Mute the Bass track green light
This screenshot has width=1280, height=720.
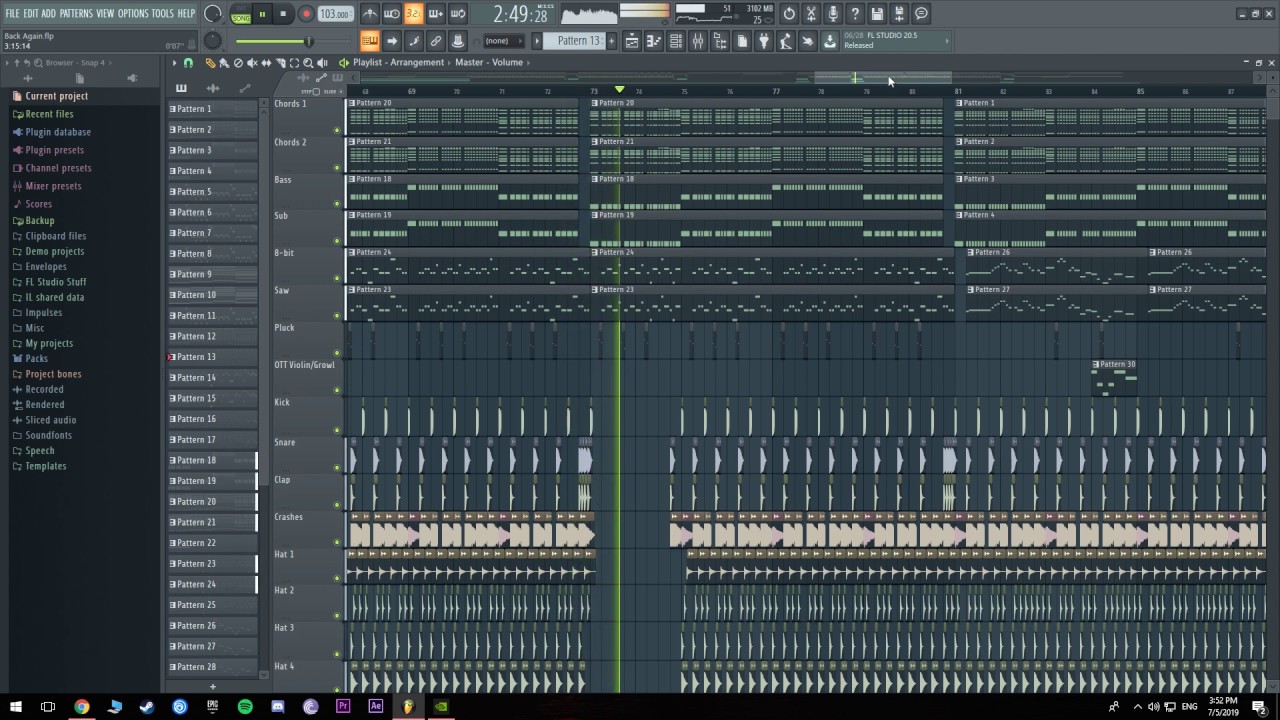[x=337, y=206]
